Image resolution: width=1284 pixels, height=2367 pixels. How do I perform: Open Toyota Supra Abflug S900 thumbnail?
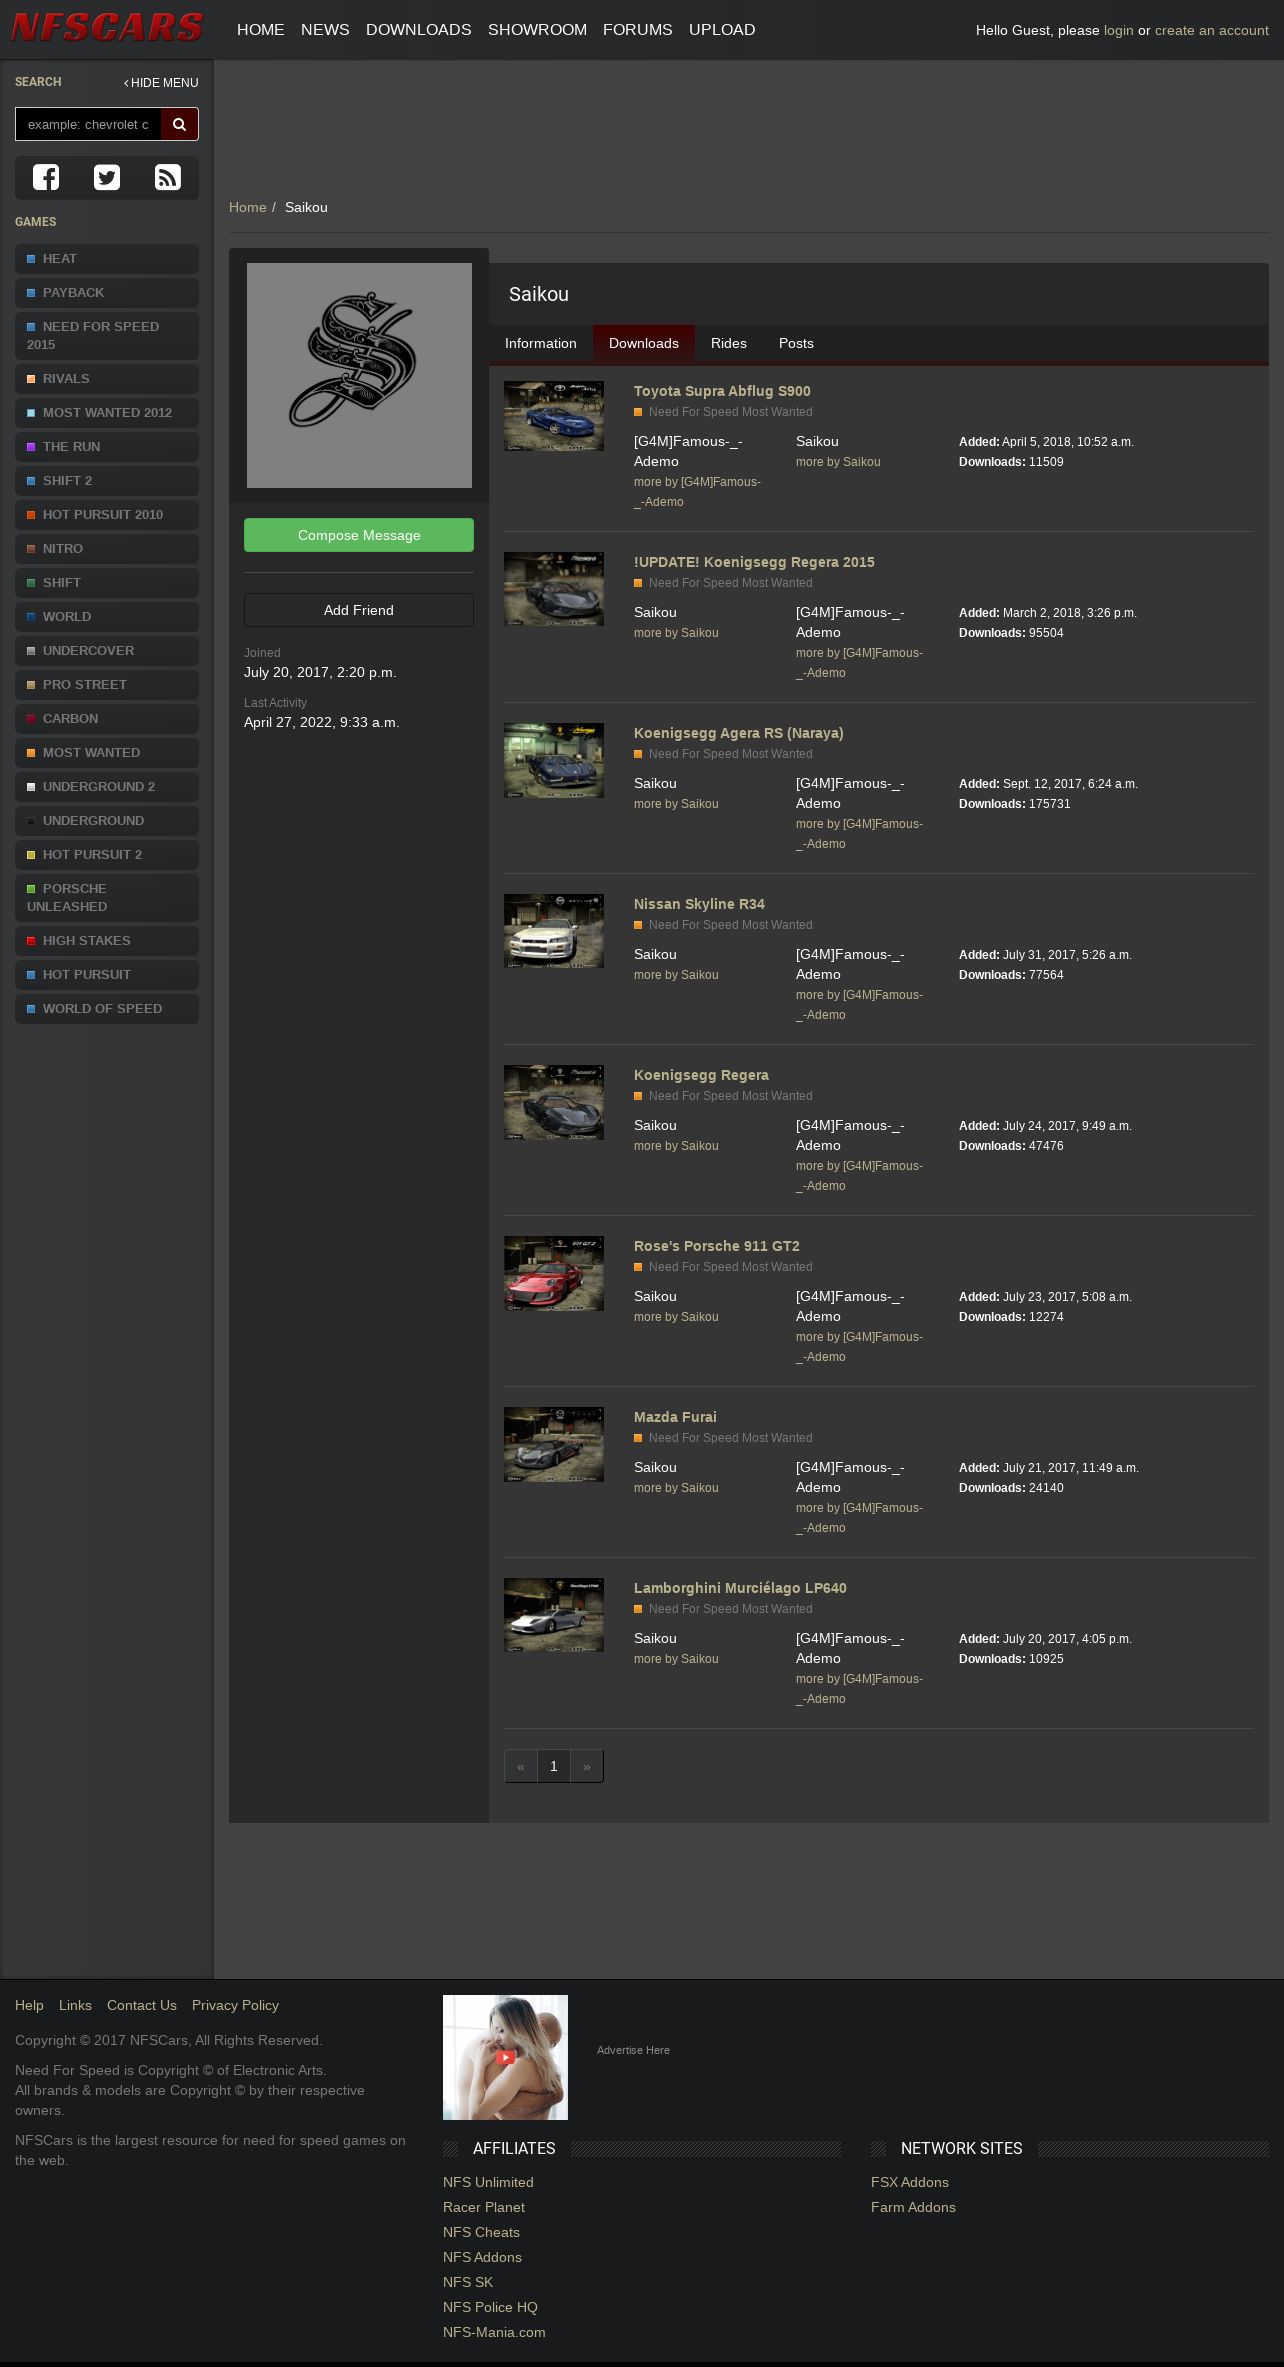(x=554, y=417)
